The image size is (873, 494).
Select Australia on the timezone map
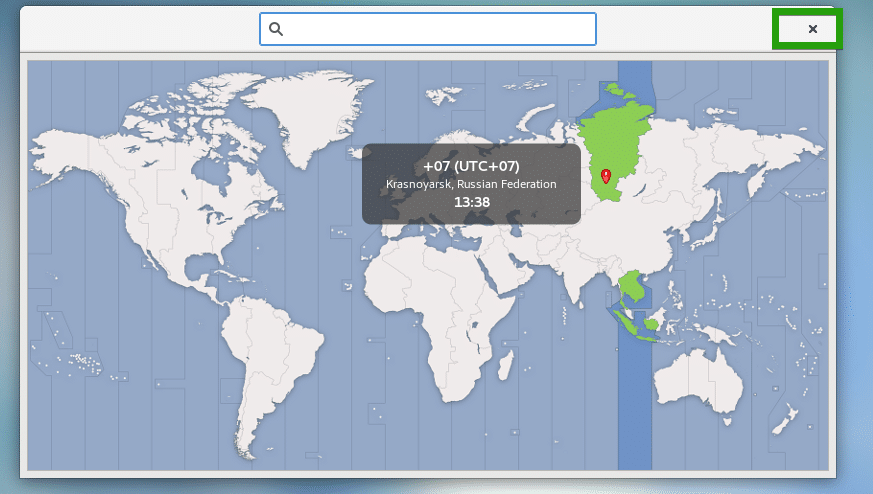point(699,382)
